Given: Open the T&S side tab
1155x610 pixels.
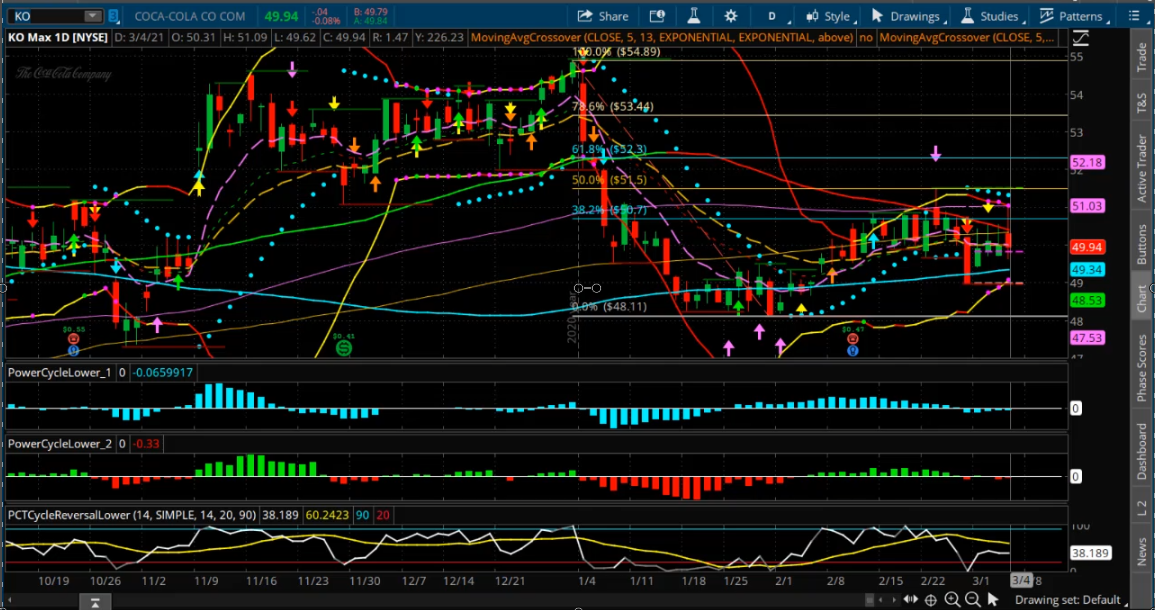Looking at the screenshot, I should 1141,102.
